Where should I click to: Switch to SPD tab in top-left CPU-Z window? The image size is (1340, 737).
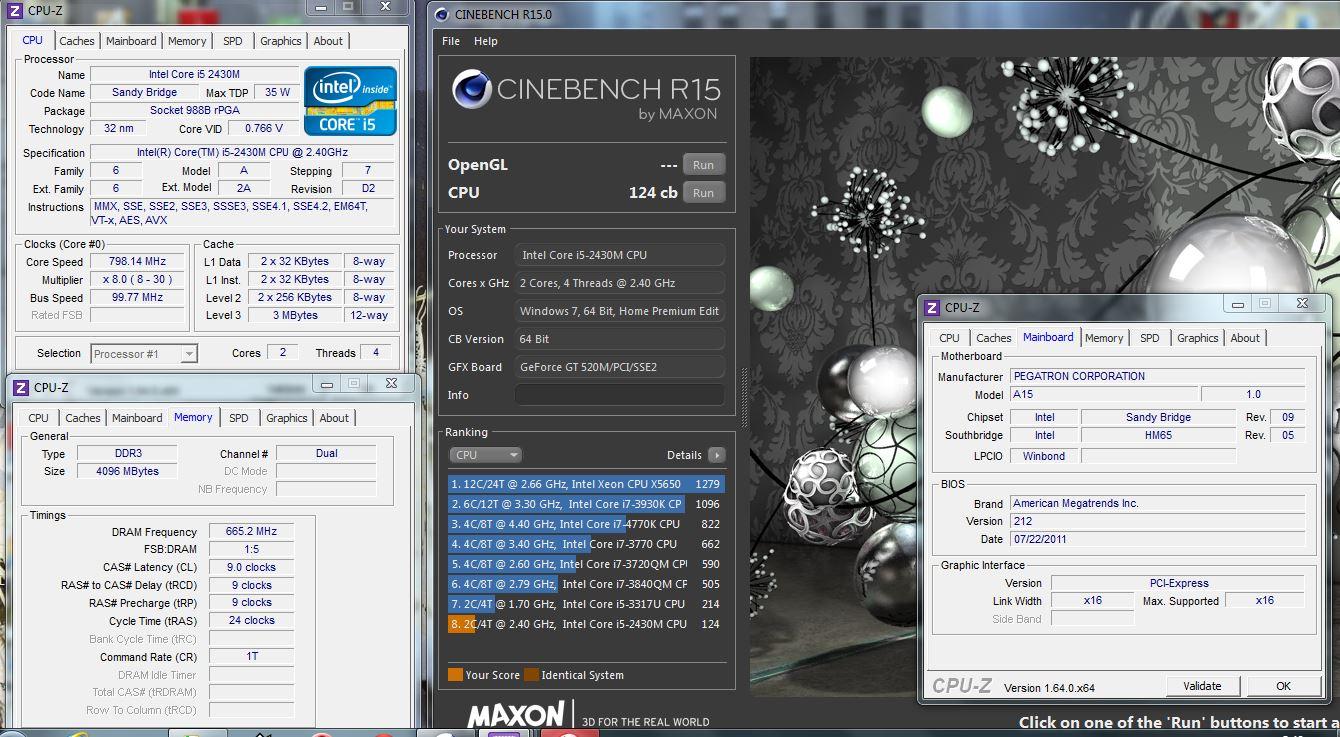pyautogui.click(x=232, y=41)
